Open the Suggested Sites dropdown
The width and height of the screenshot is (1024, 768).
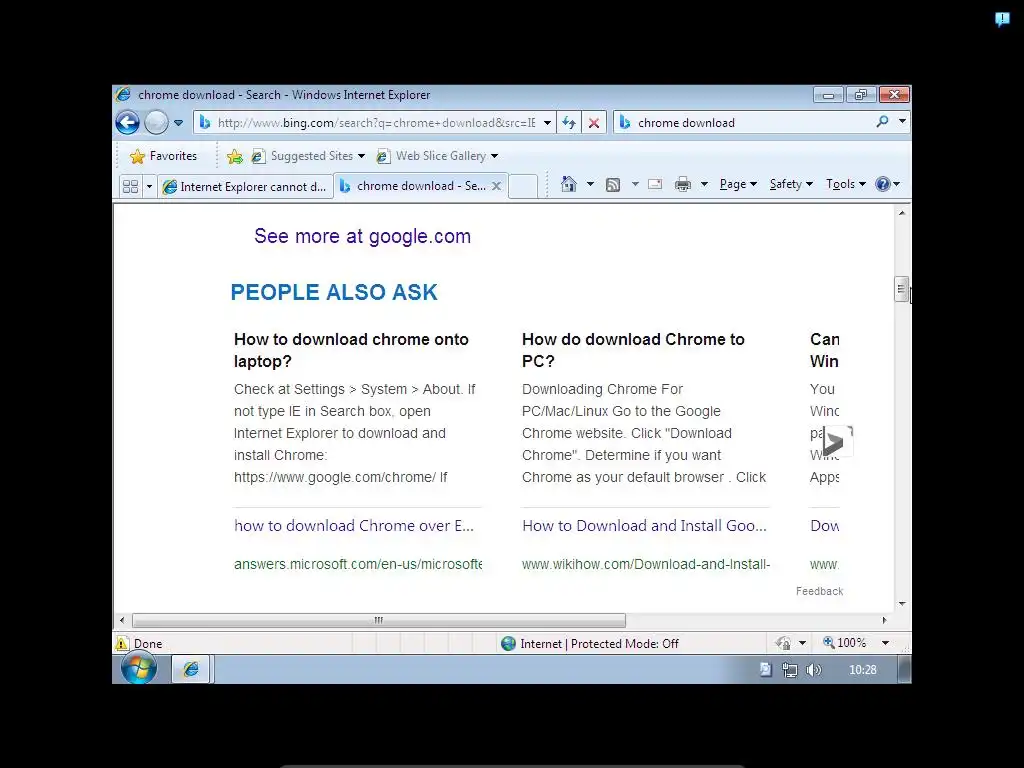[308, 156]
